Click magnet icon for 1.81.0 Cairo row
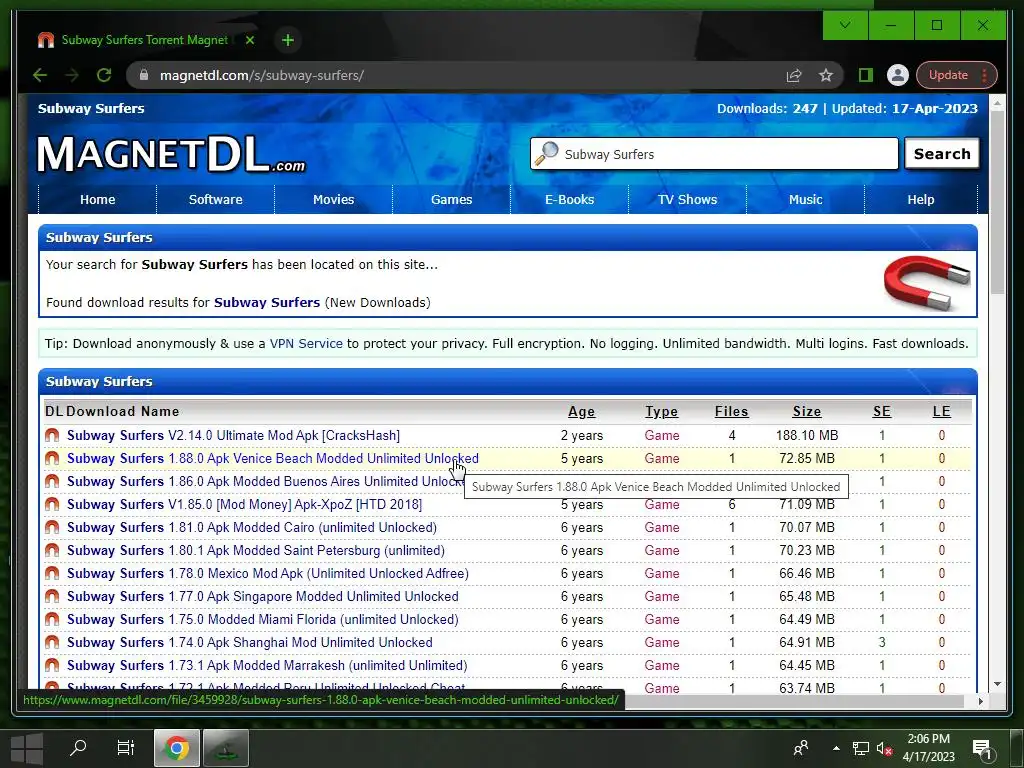This screenshot has height=768, width=1024. (52, 527)
